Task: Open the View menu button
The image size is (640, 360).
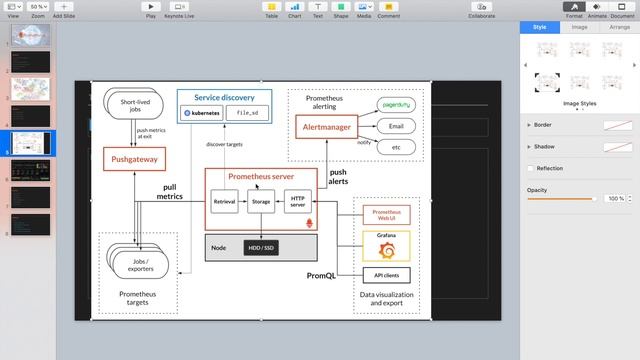Action: (13, 7)
